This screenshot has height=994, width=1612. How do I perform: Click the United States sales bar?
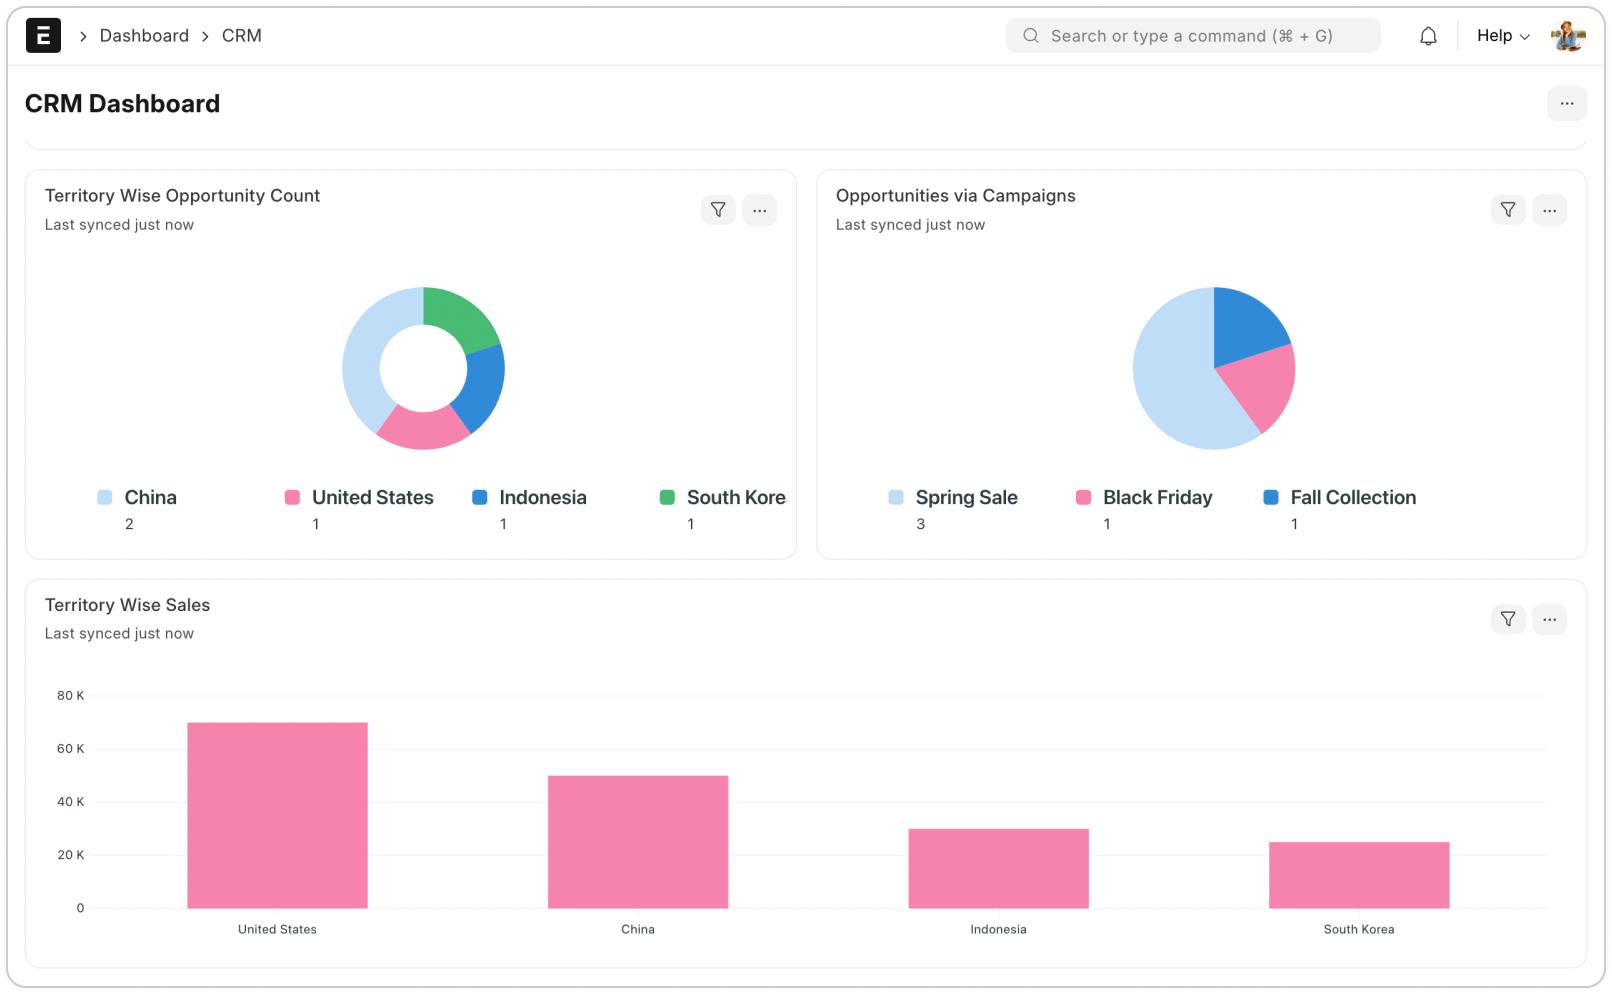click(x=277, y=815)
